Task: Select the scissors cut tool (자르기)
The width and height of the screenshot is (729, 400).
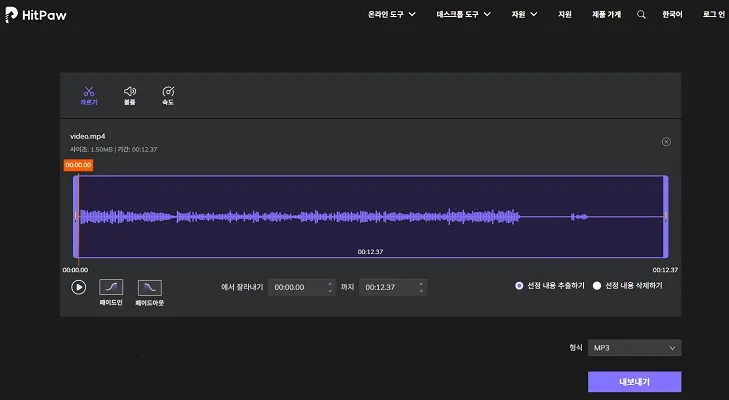Action: [88, 95]
